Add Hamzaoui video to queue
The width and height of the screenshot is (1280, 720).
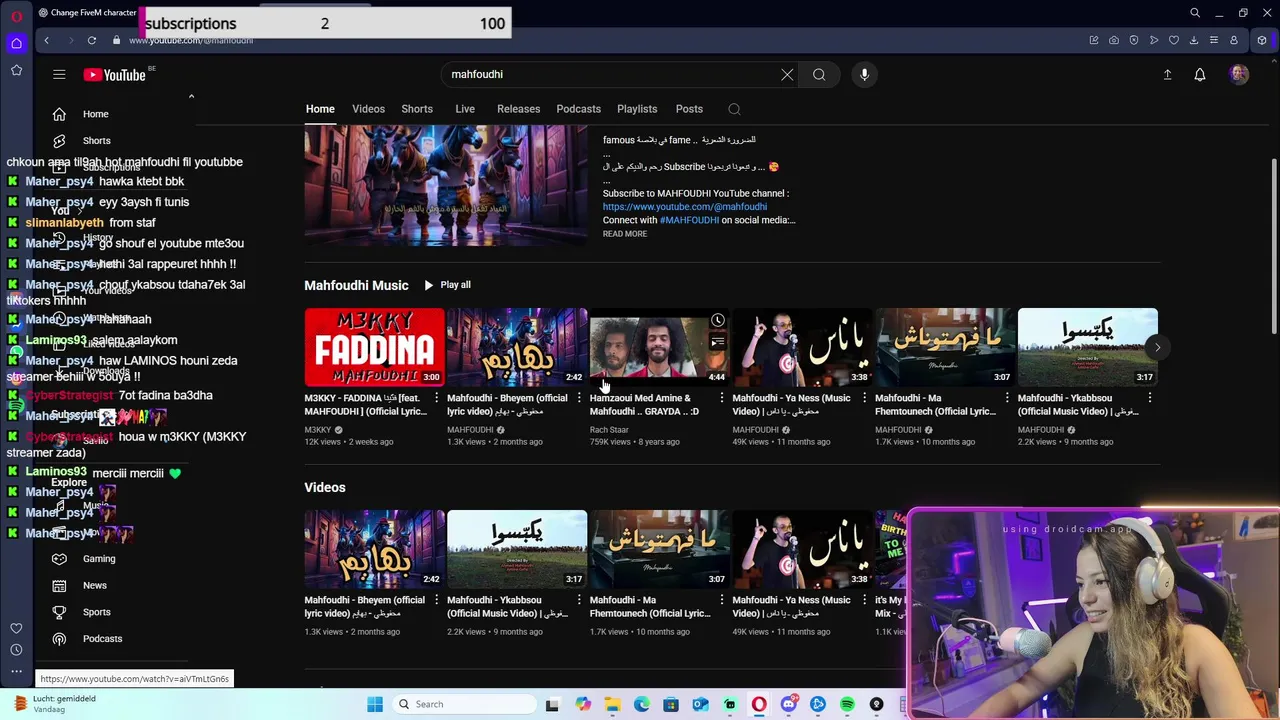click(718, 342)
